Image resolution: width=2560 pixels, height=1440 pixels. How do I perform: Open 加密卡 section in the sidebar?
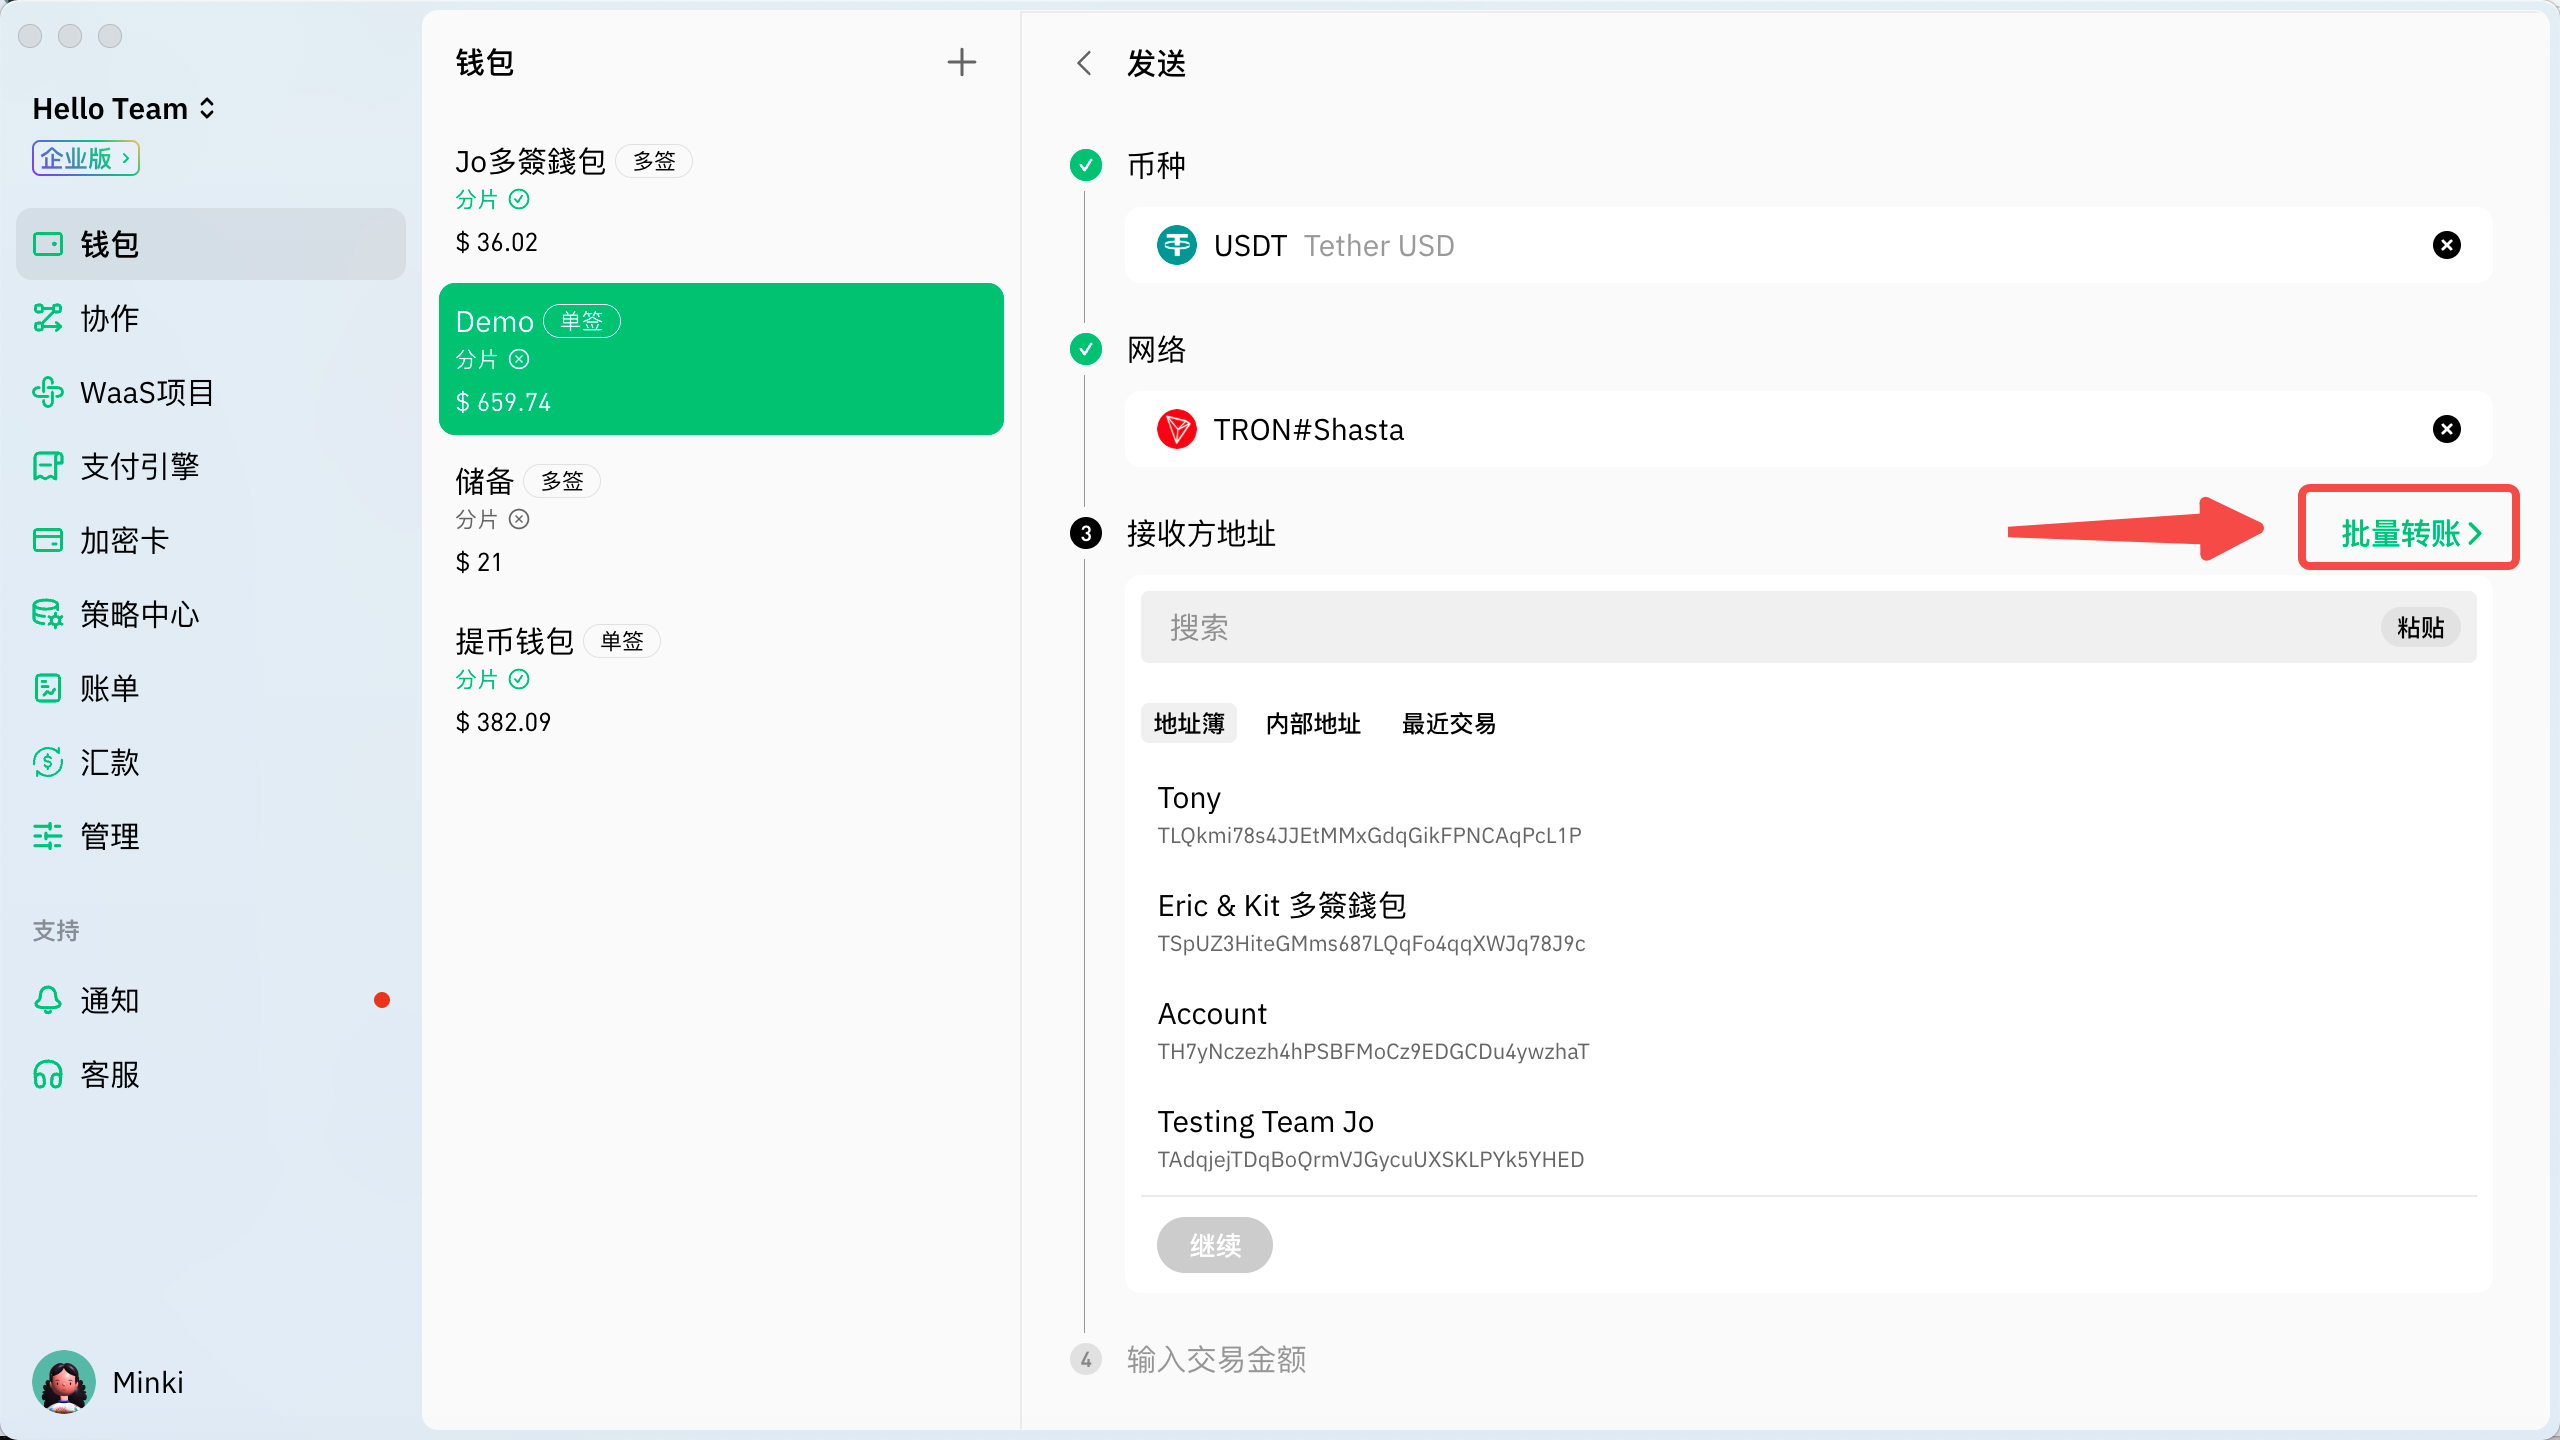[124, 540]
